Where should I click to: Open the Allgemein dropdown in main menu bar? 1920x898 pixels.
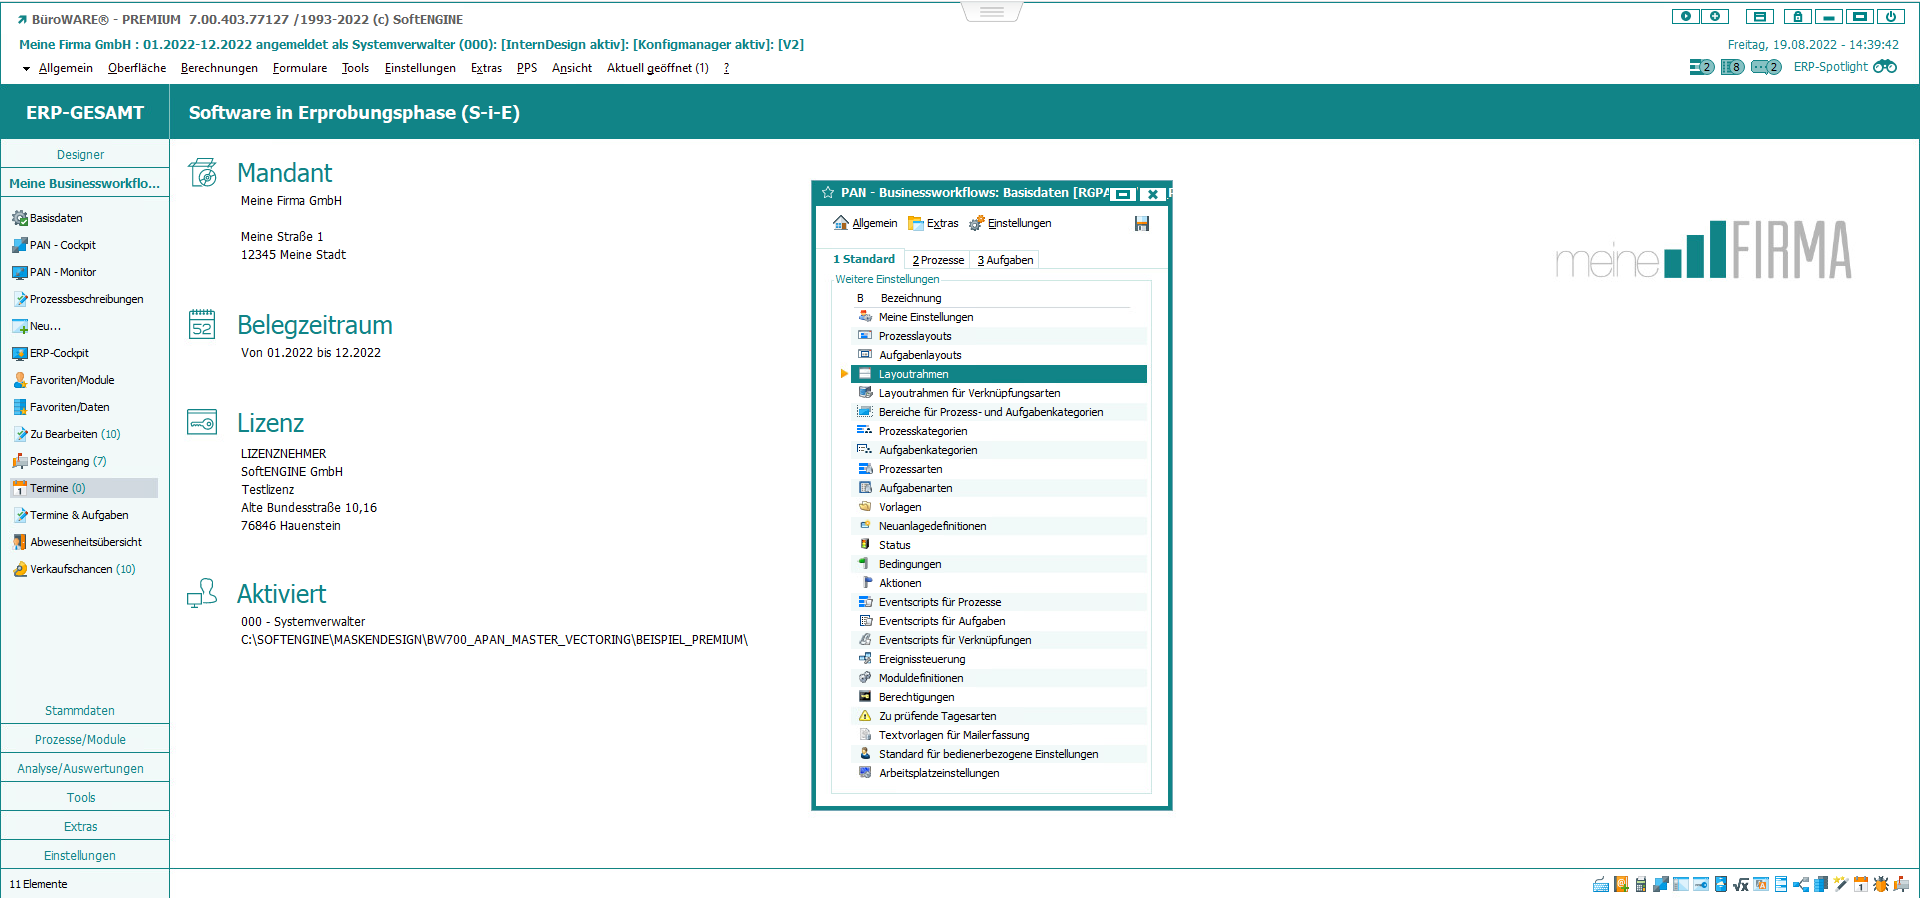65,68
